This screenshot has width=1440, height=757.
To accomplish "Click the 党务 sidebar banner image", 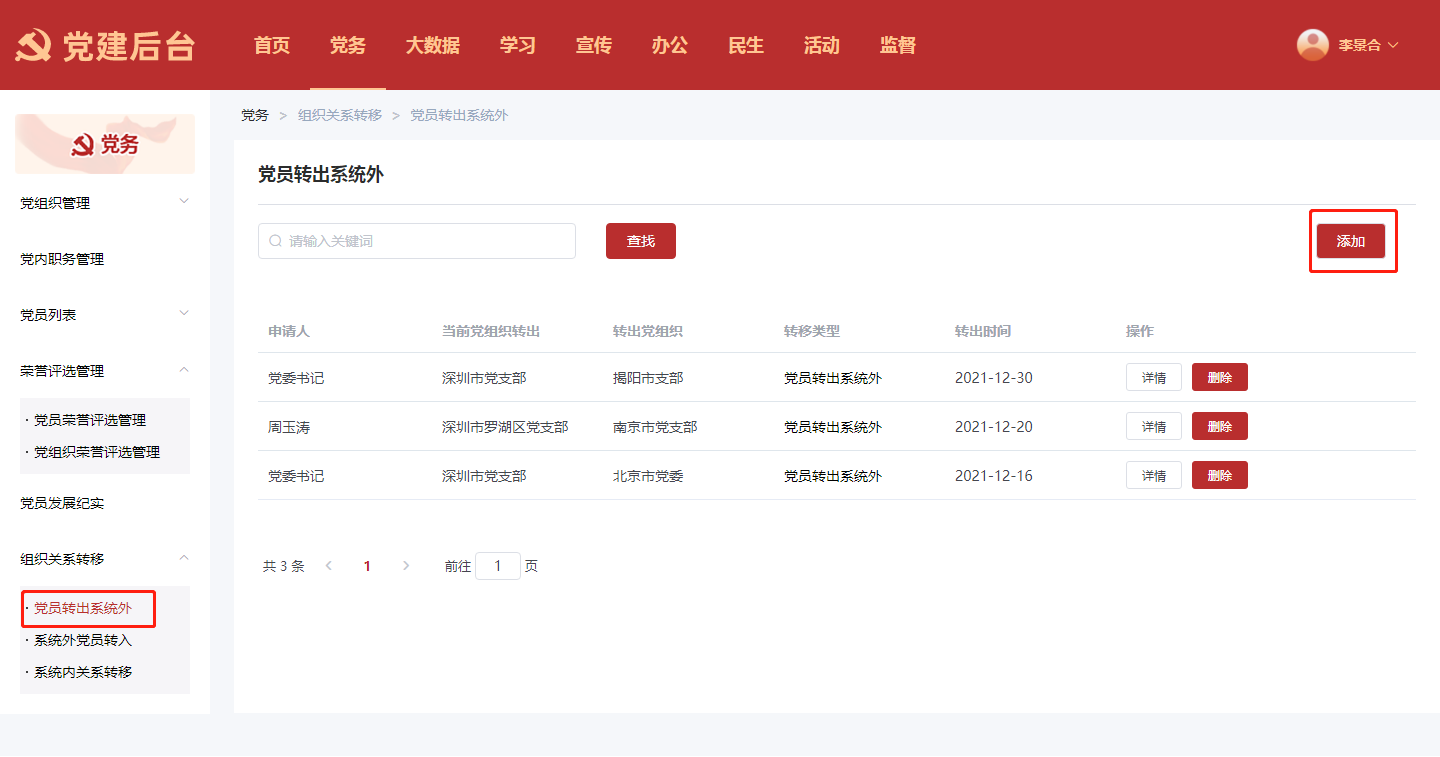I will 105,144.
